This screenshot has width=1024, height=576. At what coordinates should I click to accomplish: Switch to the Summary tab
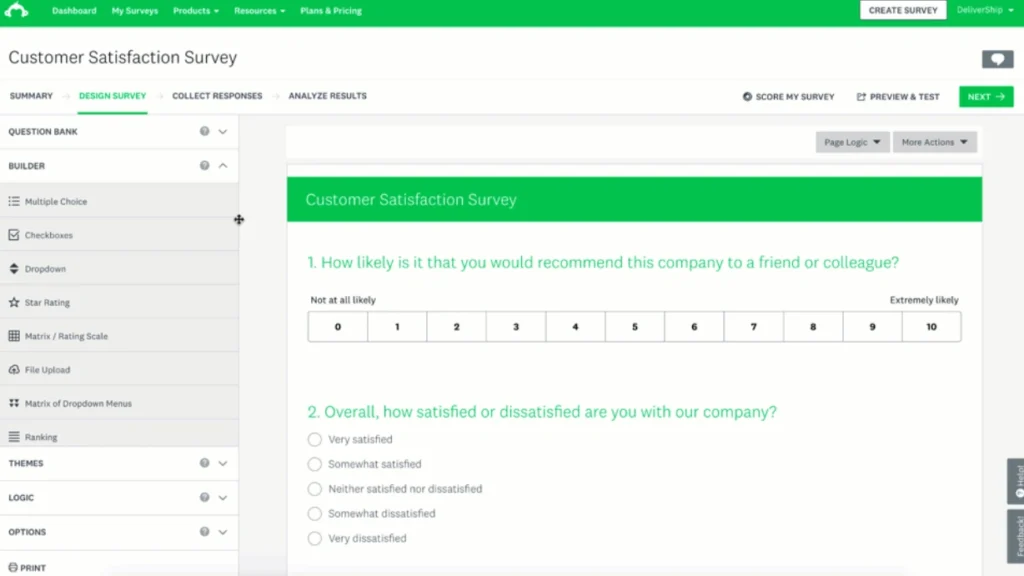(x=31, y=96)
